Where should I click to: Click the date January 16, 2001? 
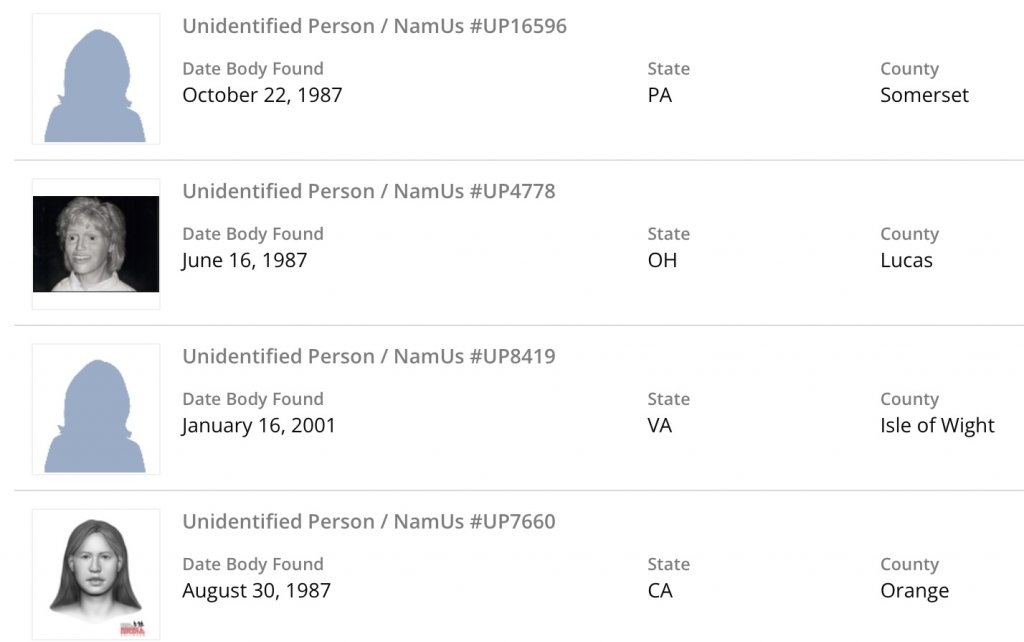pyautogui.click(x=259, y=425)
